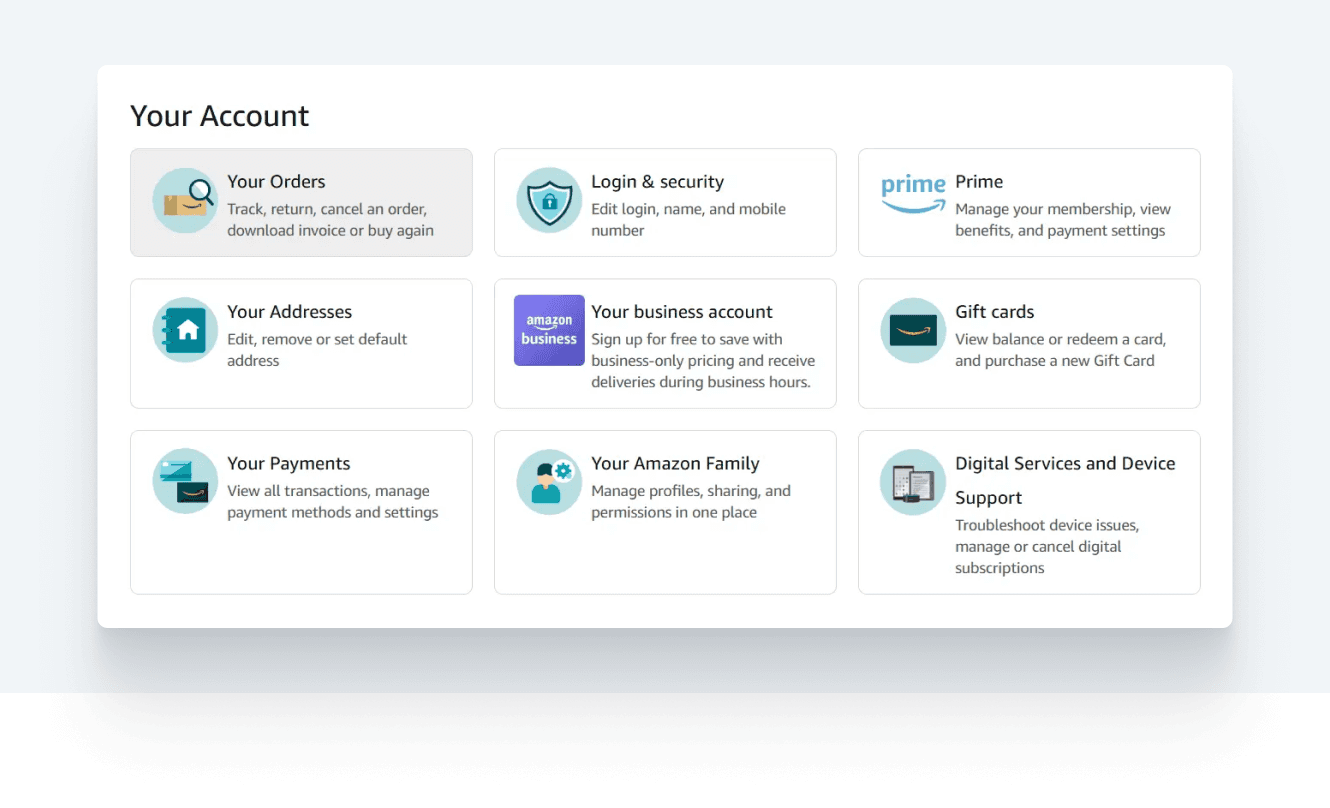1330x808 pixels.
Task: Open Your Orders
Action: [276, 181]
